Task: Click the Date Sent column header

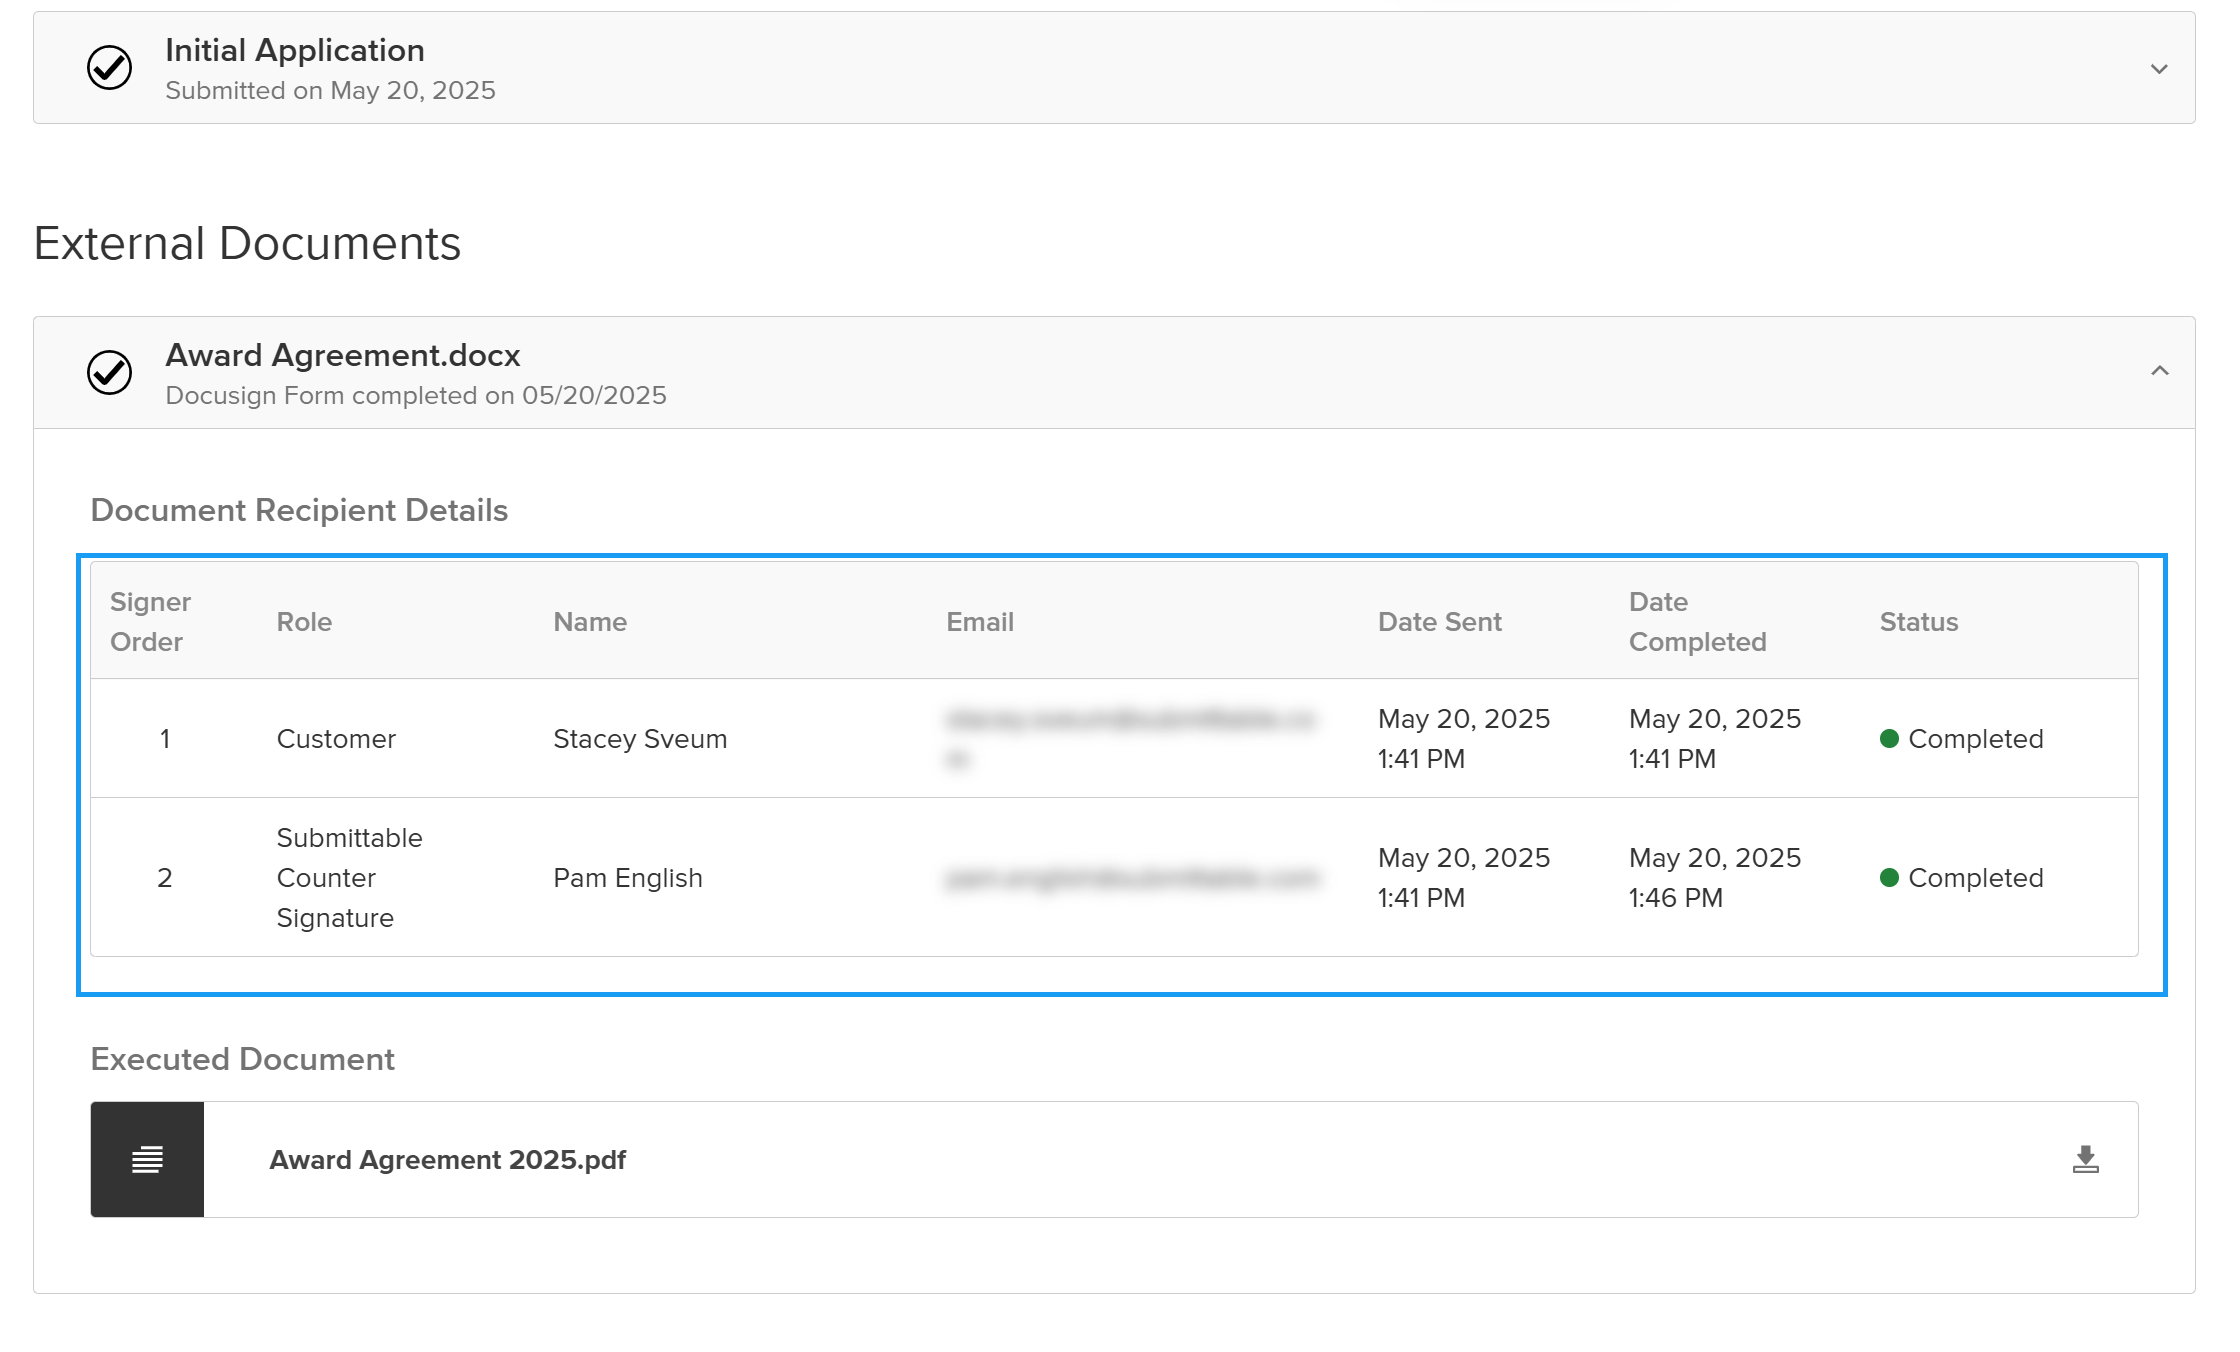Action: coord(1439,622)
